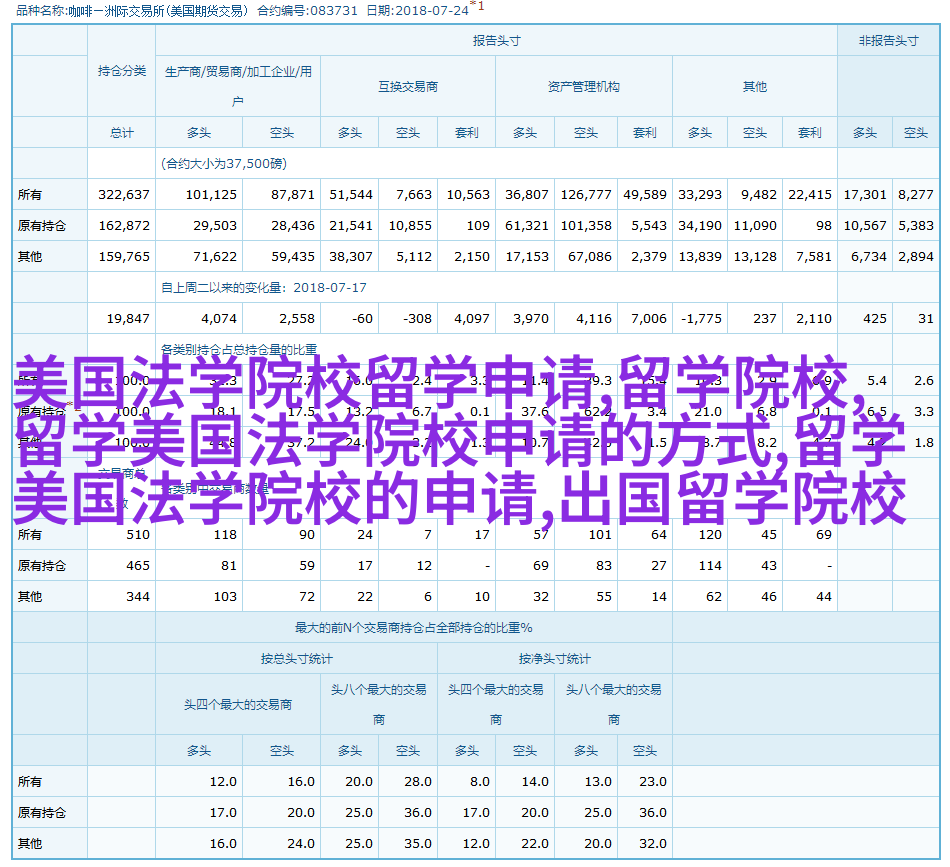Click the cell with value 162,872
950x867 pixels.
coord(124,226)
